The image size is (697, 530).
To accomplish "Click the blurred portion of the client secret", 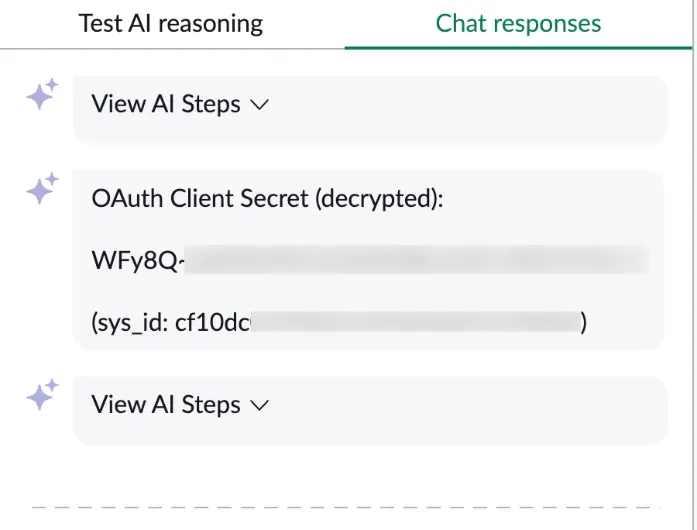I will pos(417,260).
